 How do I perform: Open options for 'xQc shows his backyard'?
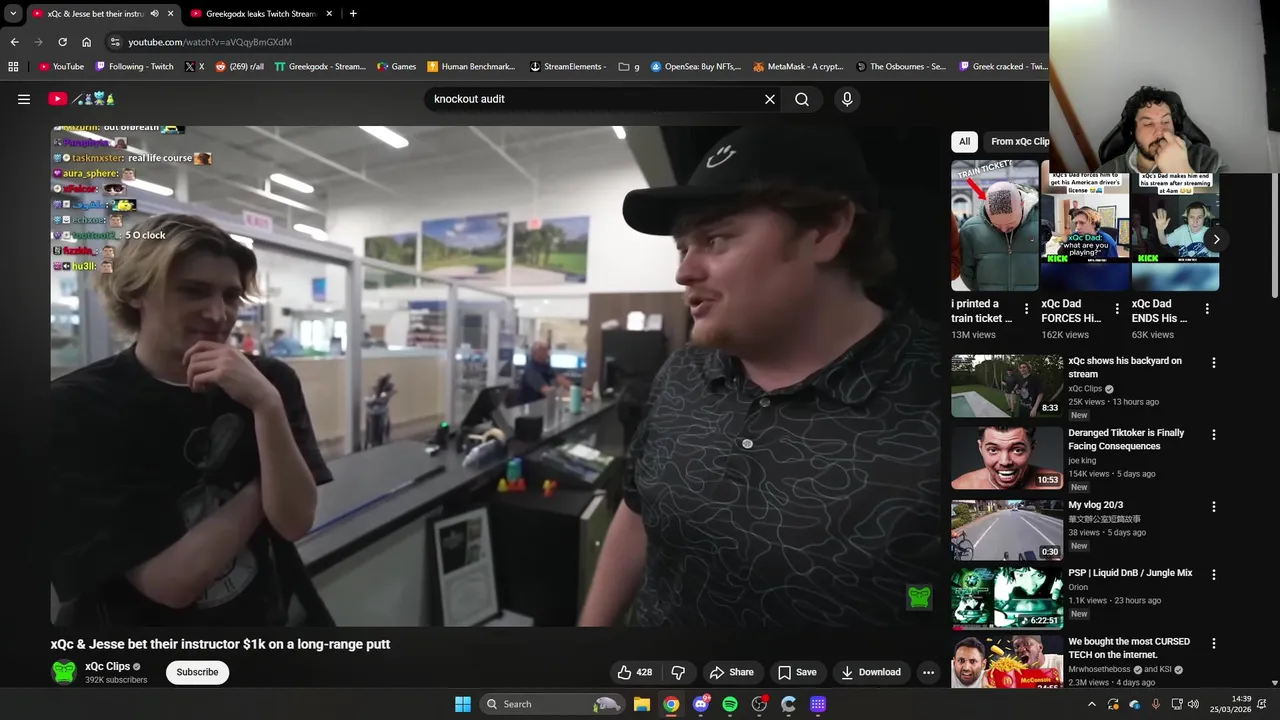point(1213,363)
